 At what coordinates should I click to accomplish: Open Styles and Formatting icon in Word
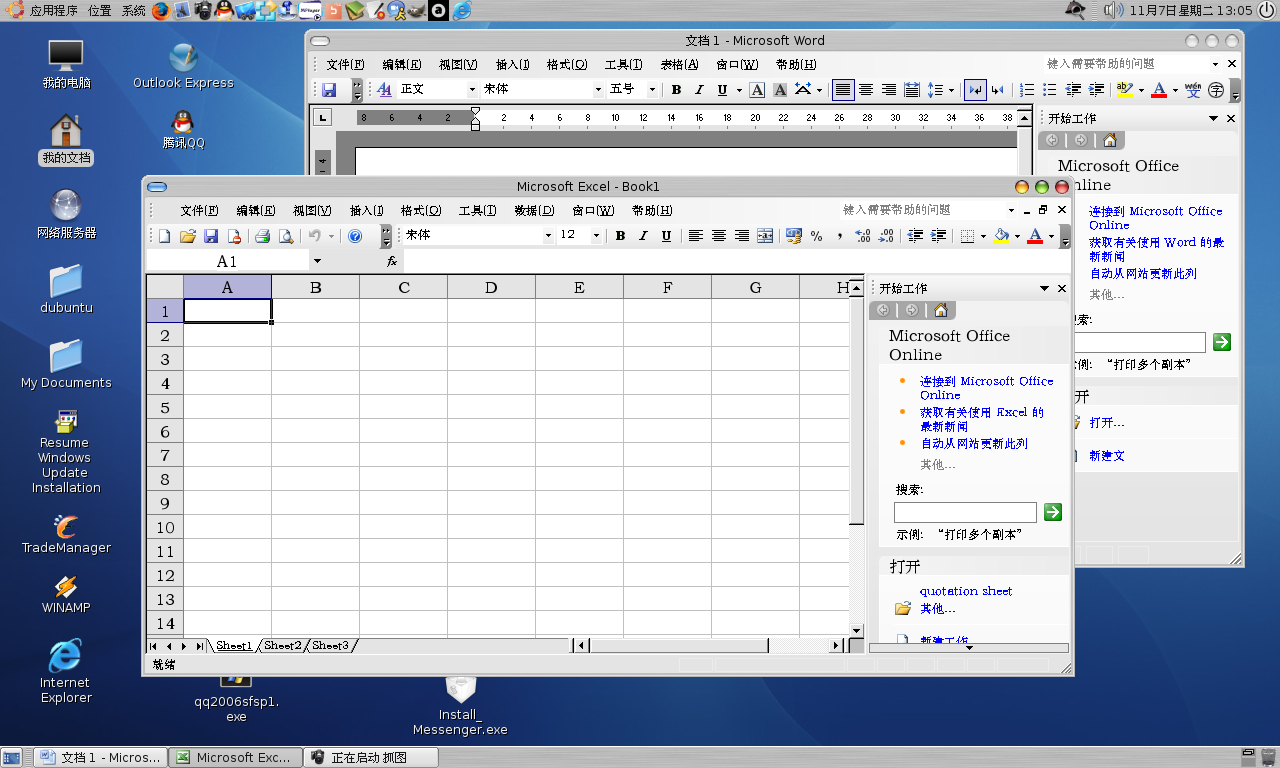(384, 90)
